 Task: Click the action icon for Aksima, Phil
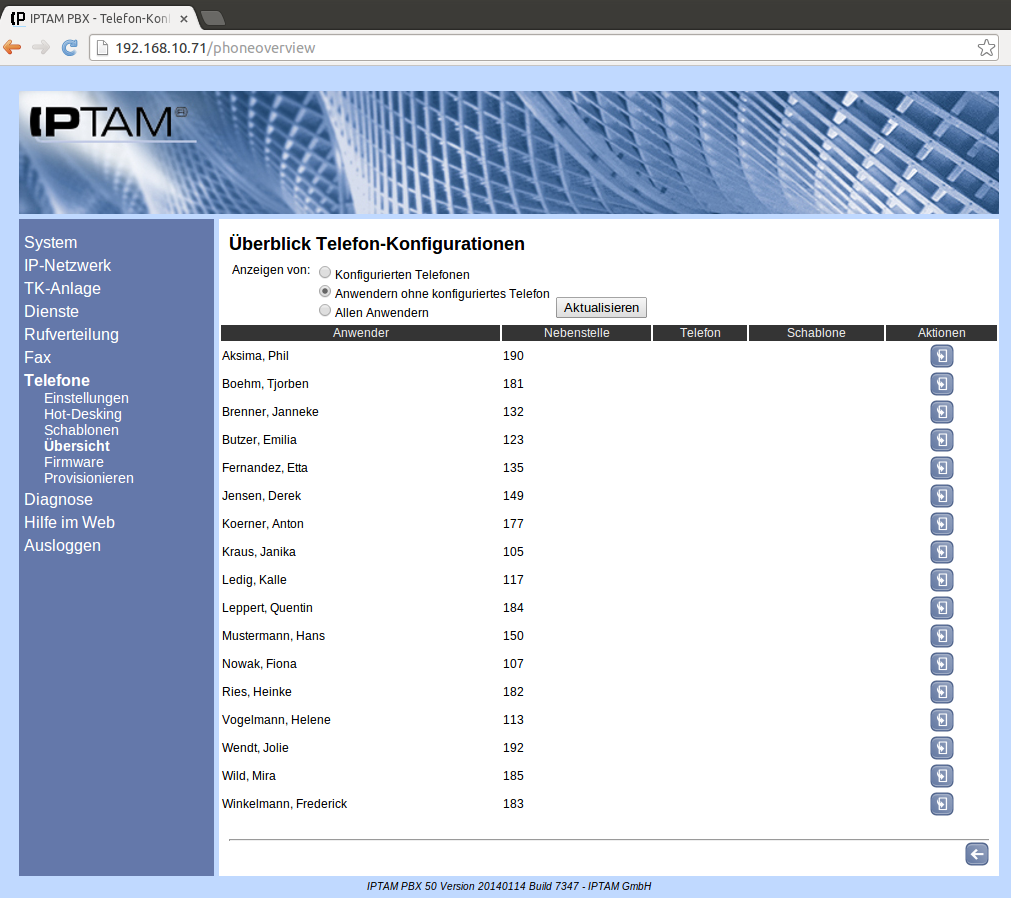[x=941, y=356]
